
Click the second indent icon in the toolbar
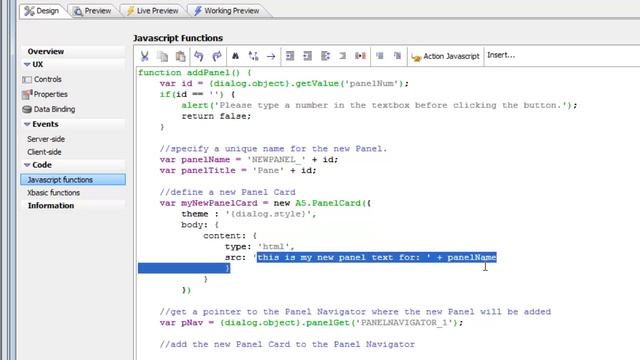coord(307,56)
